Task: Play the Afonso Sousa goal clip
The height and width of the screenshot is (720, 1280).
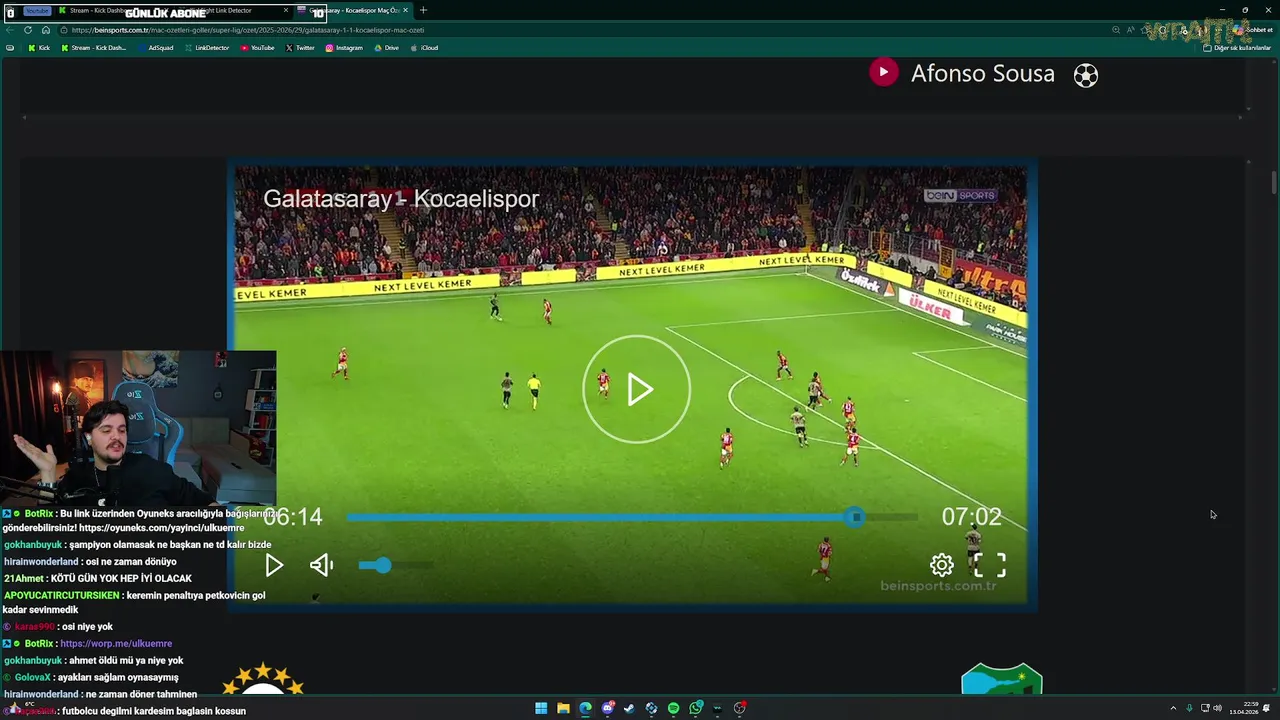Action: [x=883, y=73]
